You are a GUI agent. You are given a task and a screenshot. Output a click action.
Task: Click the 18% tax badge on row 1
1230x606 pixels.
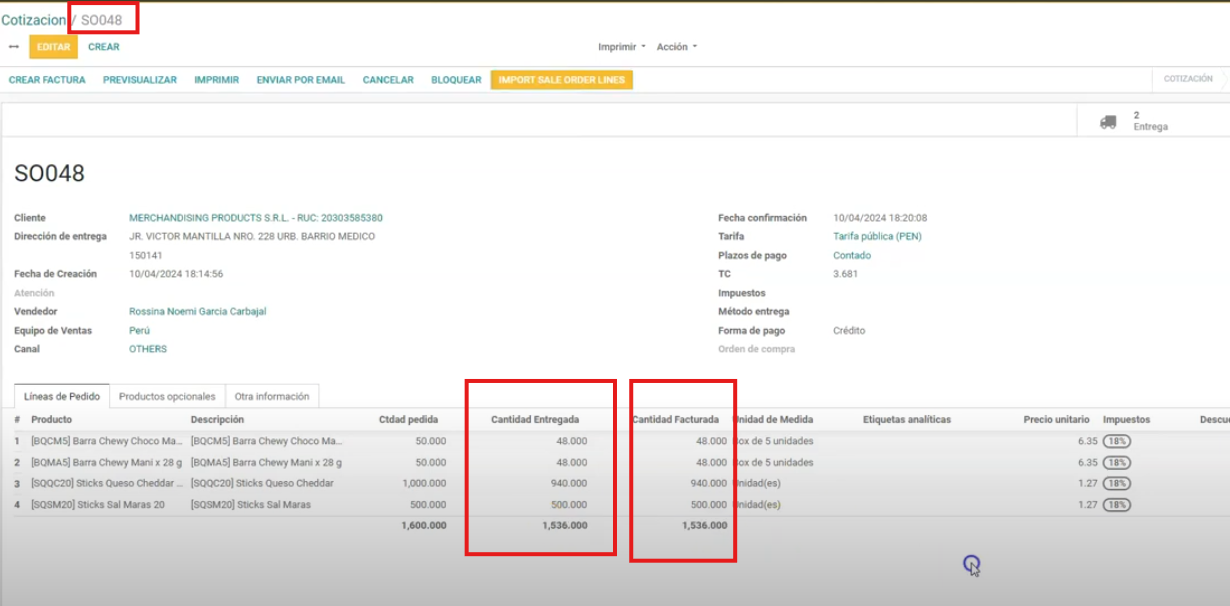click(x=1116, y=441)
